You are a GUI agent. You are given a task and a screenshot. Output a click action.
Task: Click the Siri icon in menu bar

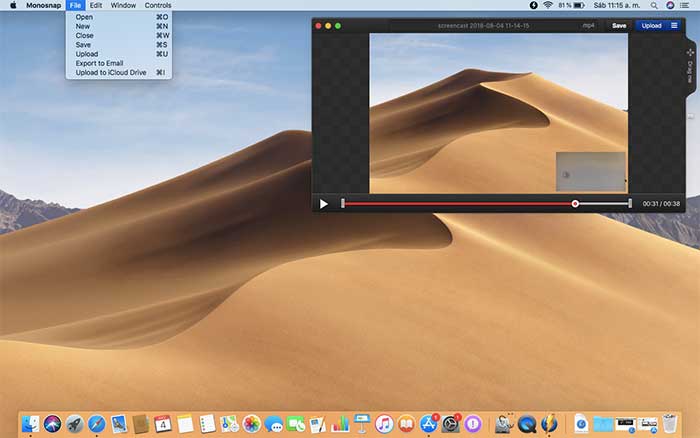coord(670,5)
